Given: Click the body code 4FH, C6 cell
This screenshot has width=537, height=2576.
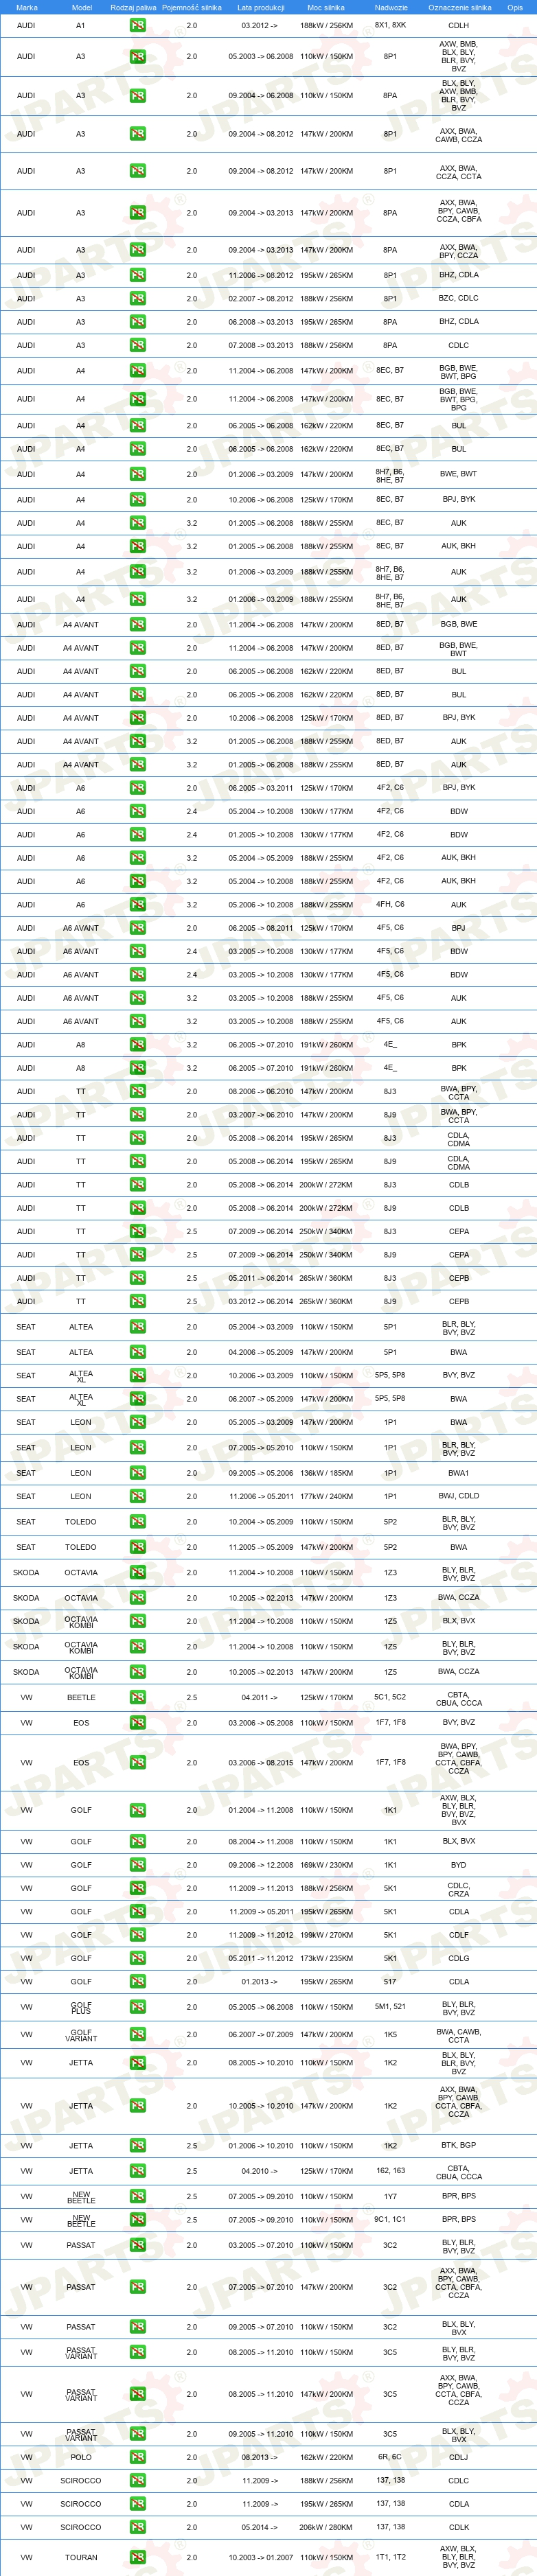Looking at the screenshot, I should click(x=390, y=905).
